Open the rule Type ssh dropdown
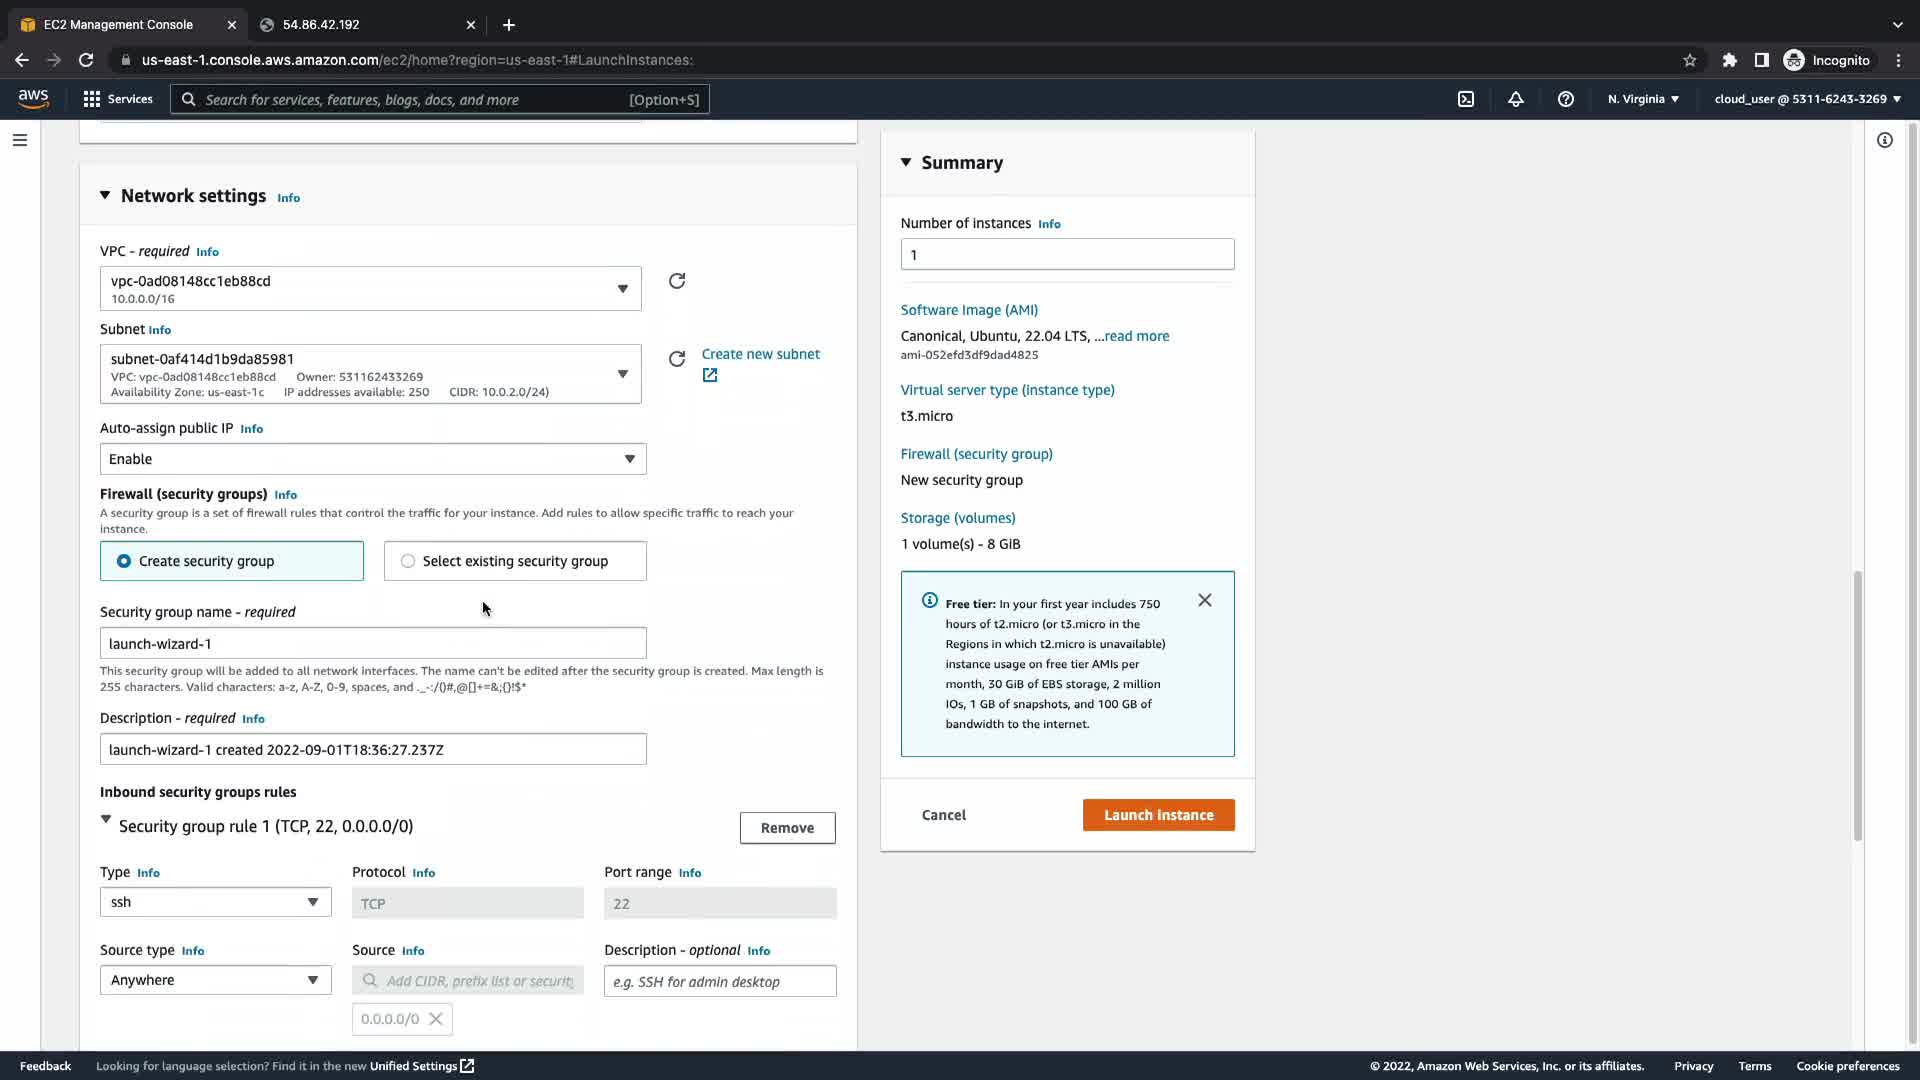Image resolution: width=1920 pixels, height=1080 pixels. (x=215, y=902)
